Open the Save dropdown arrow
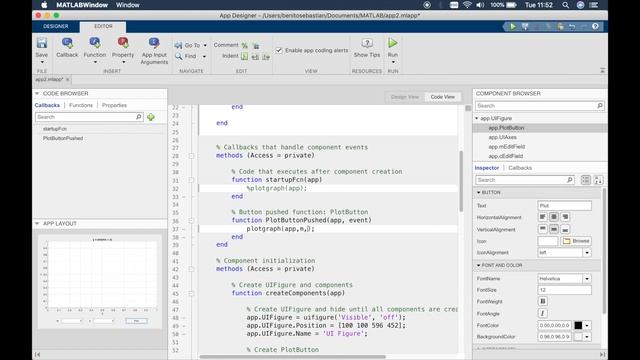The image size is (640, 360). point(42,62)
